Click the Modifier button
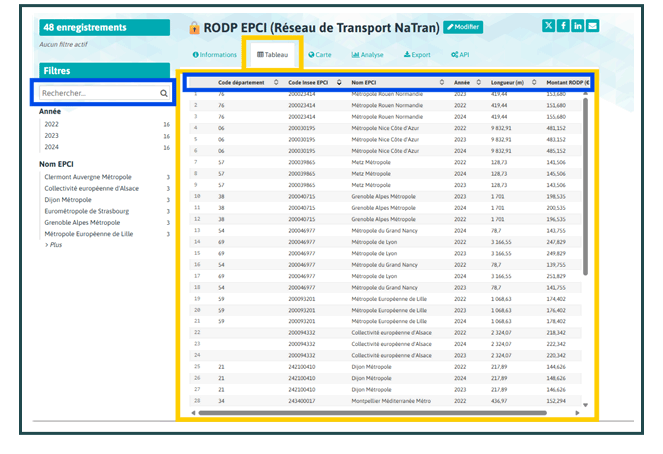Screen dimensions: 663x454 463,27
